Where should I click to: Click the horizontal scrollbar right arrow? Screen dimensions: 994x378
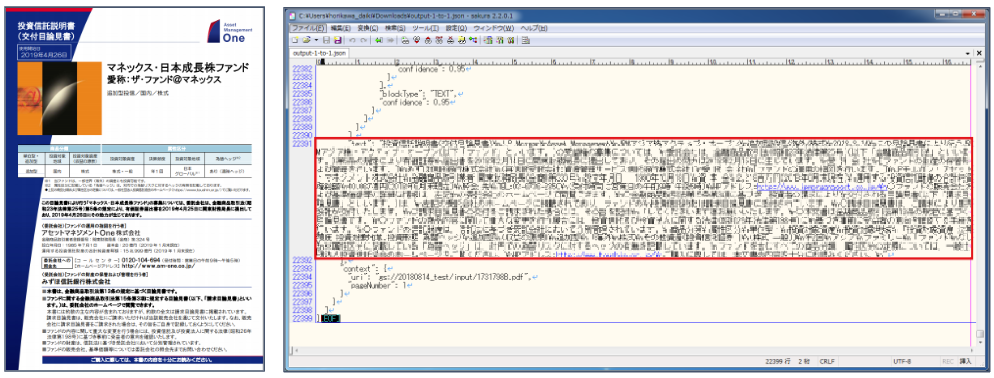pyautogui.click(x=972, y=350)
